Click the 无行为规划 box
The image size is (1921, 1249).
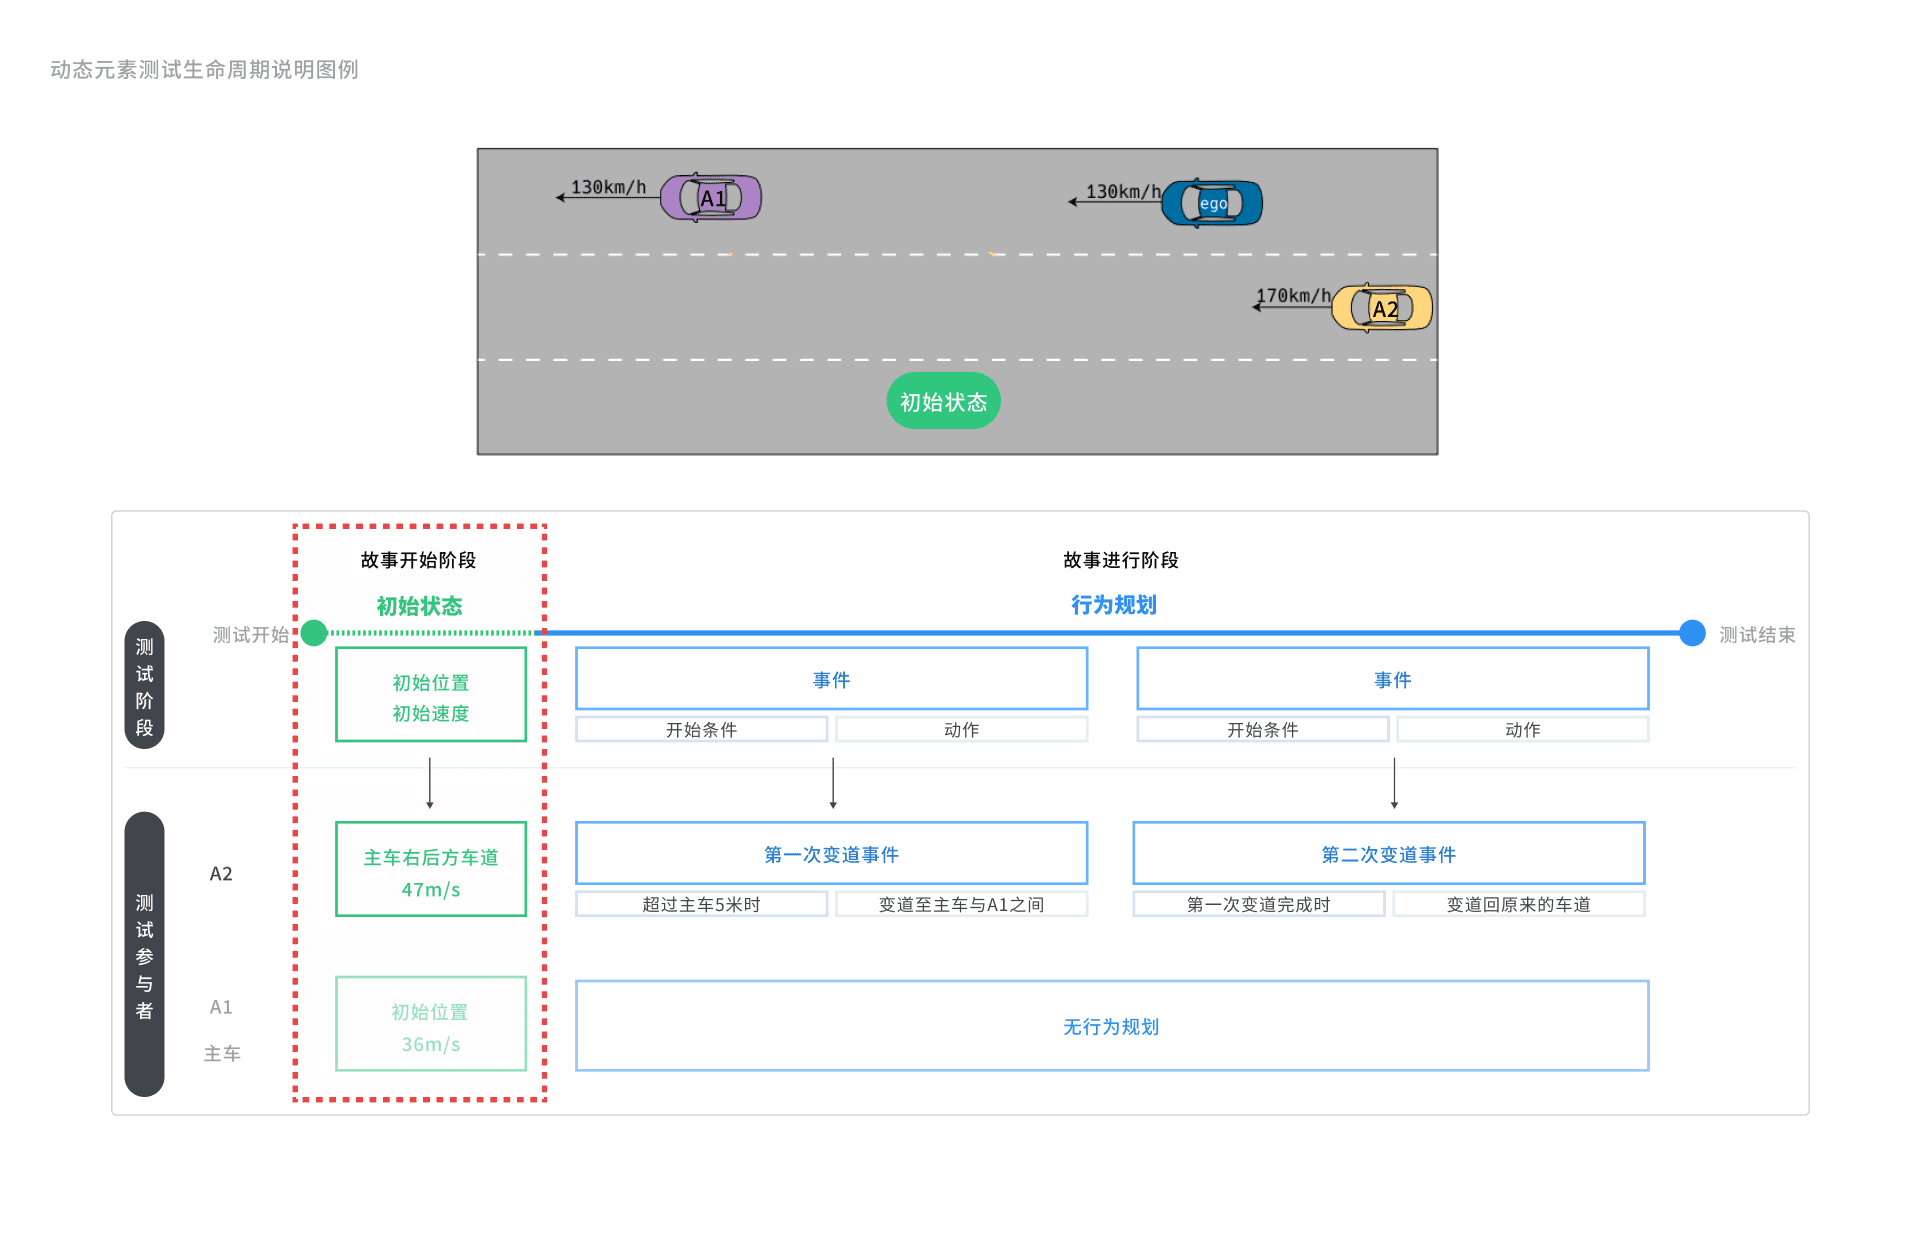tap(1111, 1027)
